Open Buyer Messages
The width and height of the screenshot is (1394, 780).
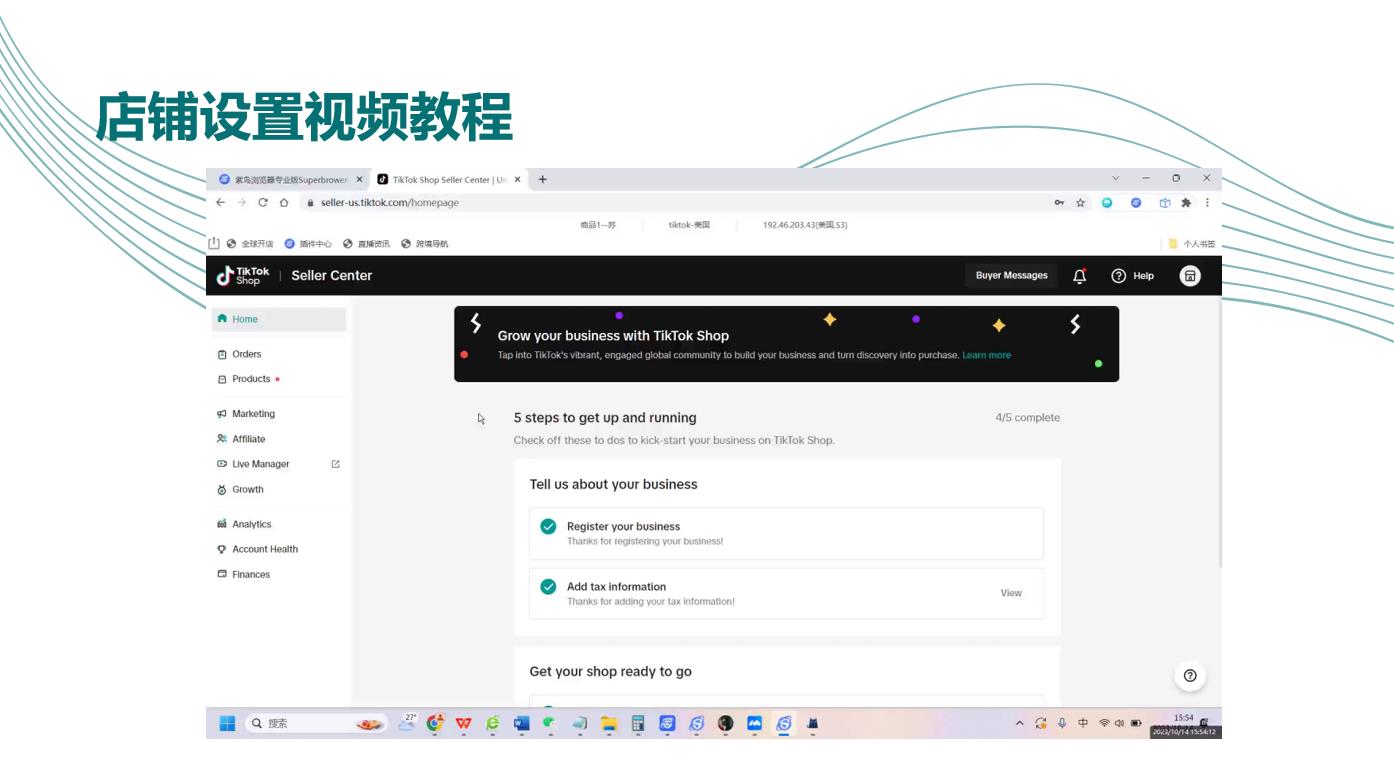click(1012, 276)
